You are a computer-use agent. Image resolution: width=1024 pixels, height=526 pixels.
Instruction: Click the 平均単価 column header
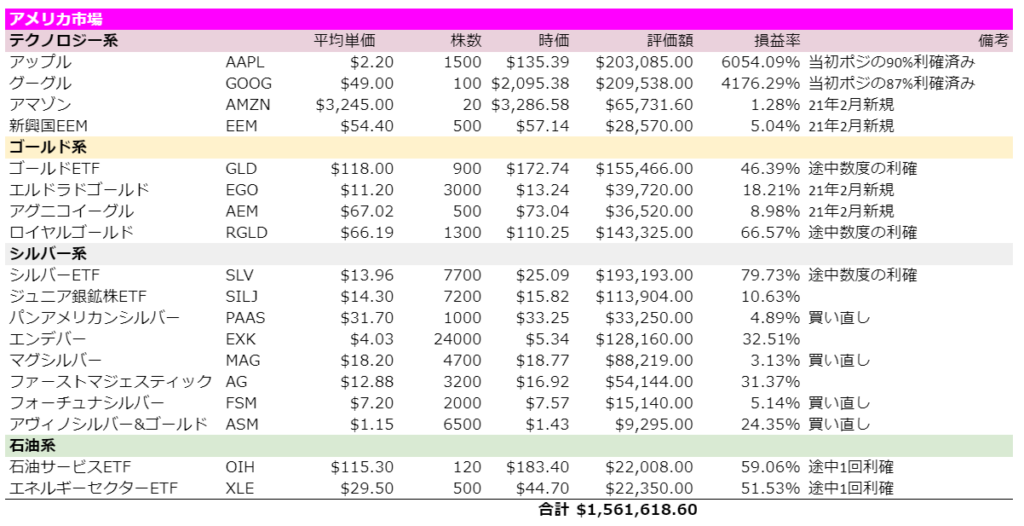[x=344, y=41]
